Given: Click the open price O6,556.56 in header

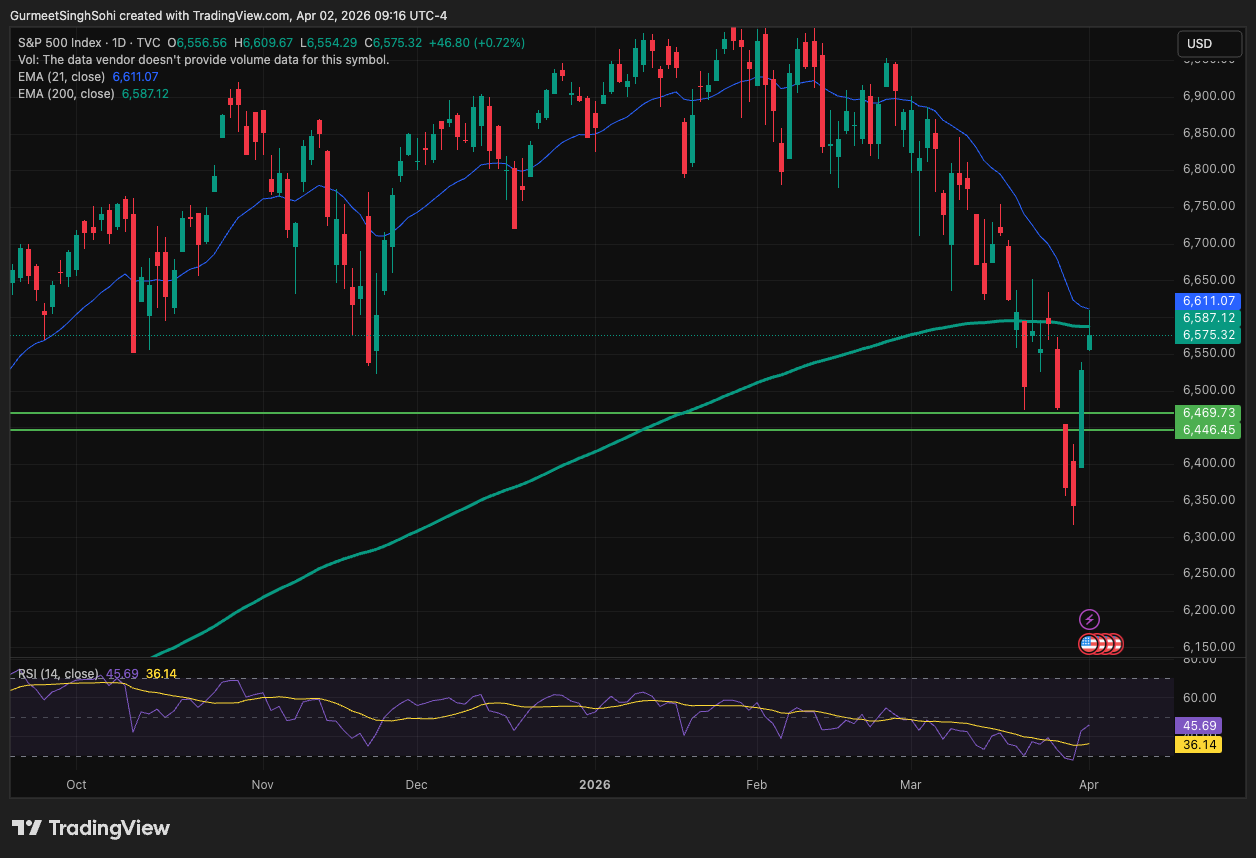Looking at the screenshot, I should 197,43.
